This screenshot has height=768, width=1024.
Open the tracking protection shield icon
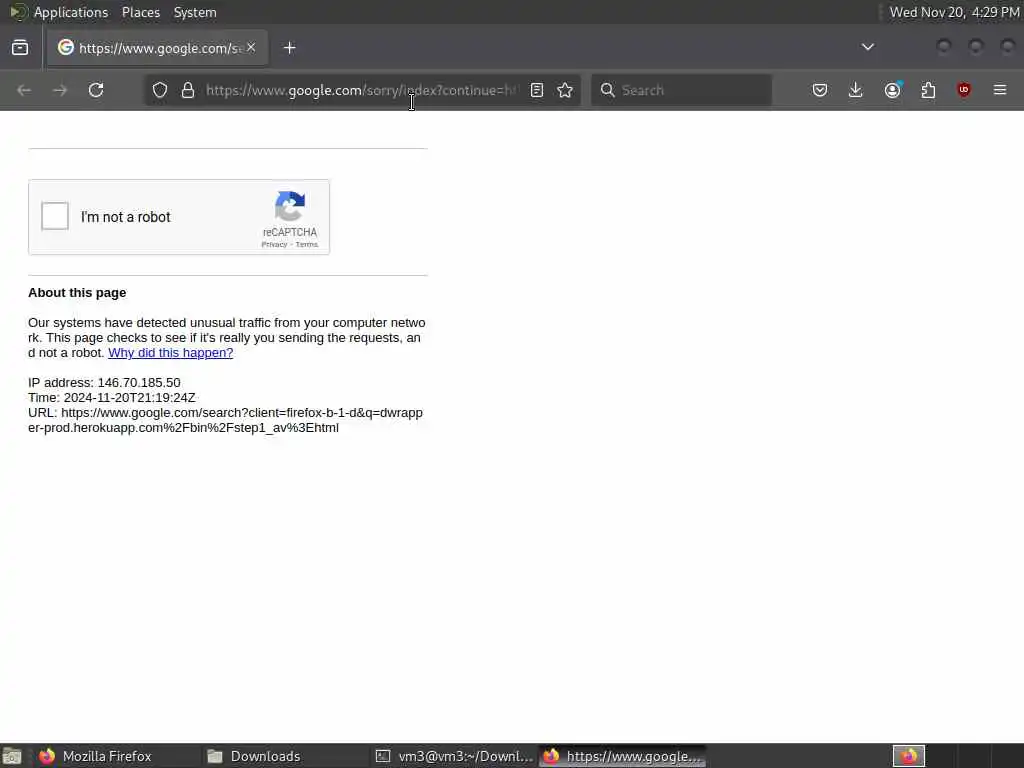point(160,90)
